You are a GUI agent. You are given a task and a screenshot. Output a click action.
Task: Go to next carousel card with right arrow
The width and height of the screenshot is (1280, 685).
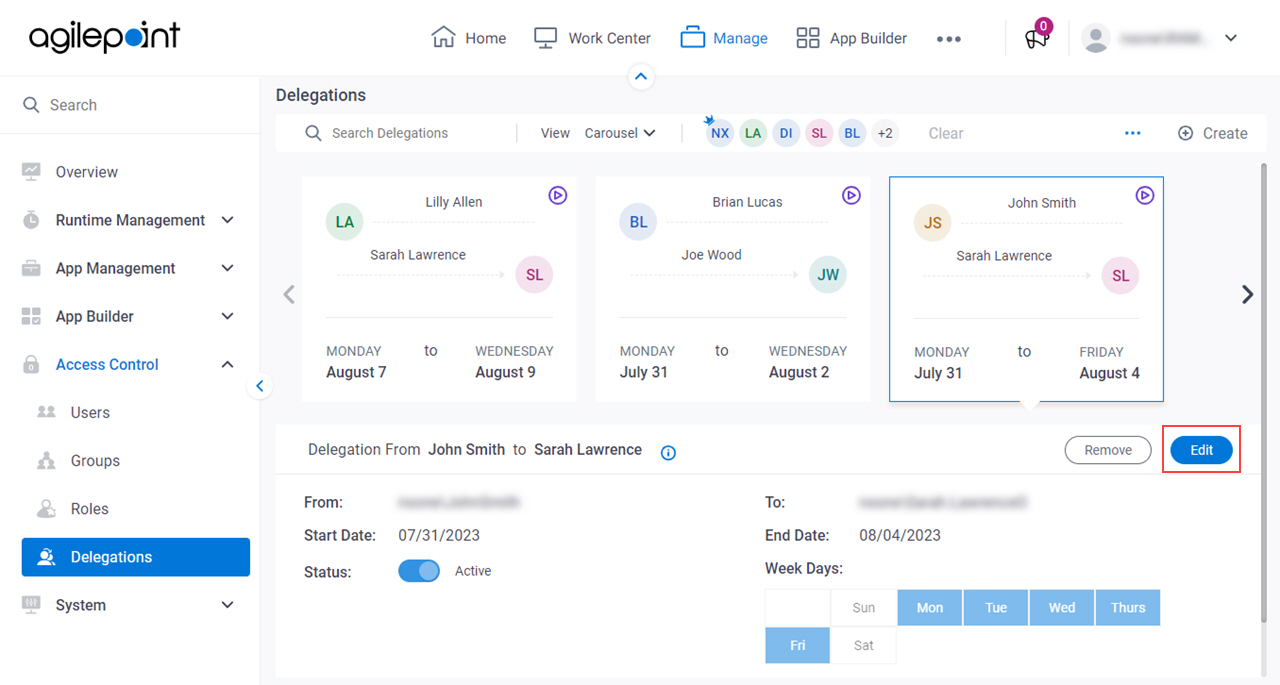[x=1247, y=294]
